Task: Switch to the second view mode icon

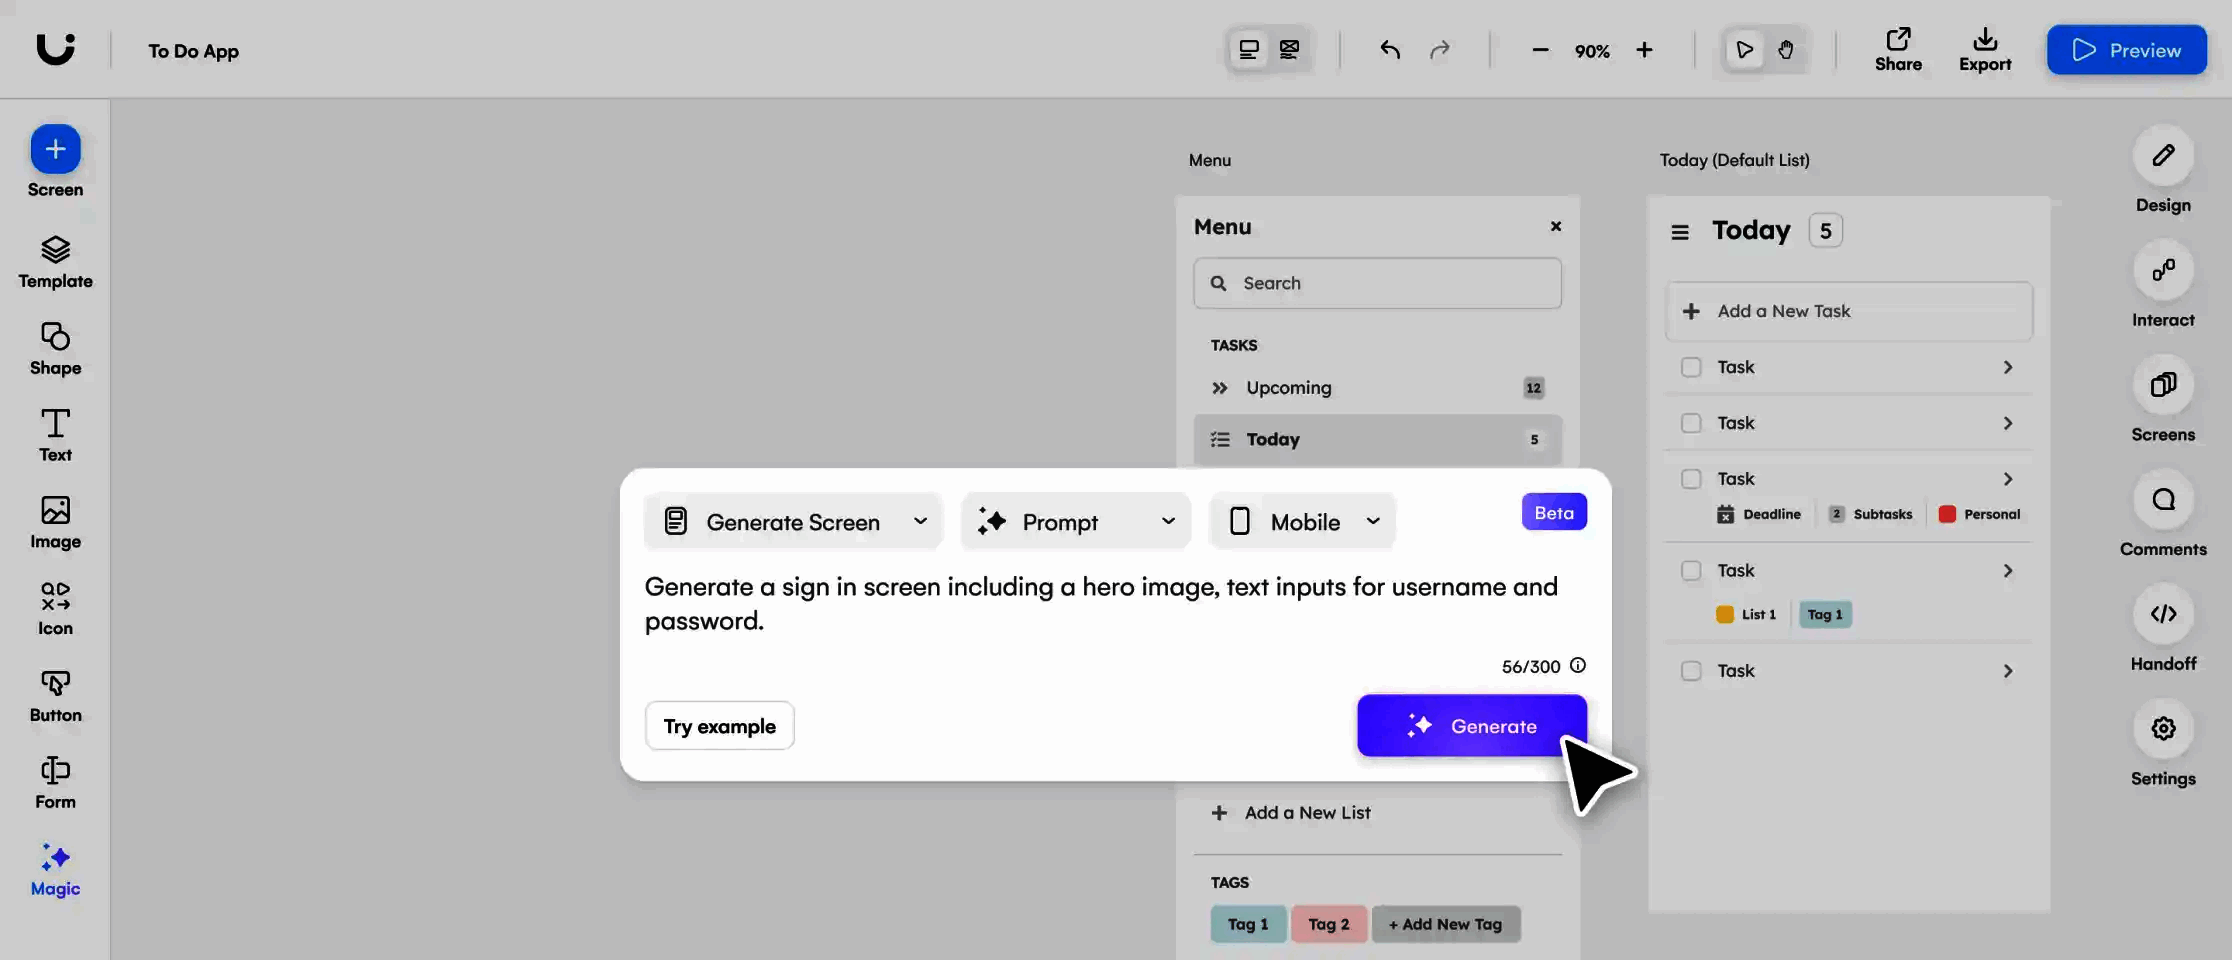Action: pos(1290,50)
